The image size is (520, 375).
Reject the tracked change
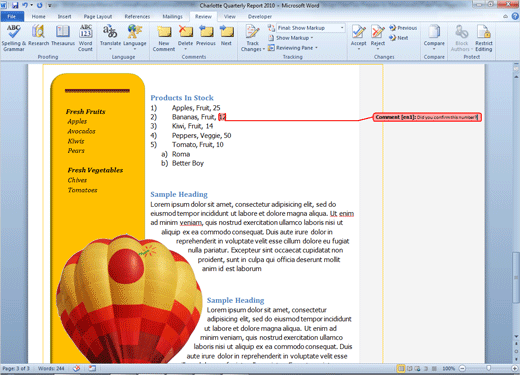click(378, 35)
